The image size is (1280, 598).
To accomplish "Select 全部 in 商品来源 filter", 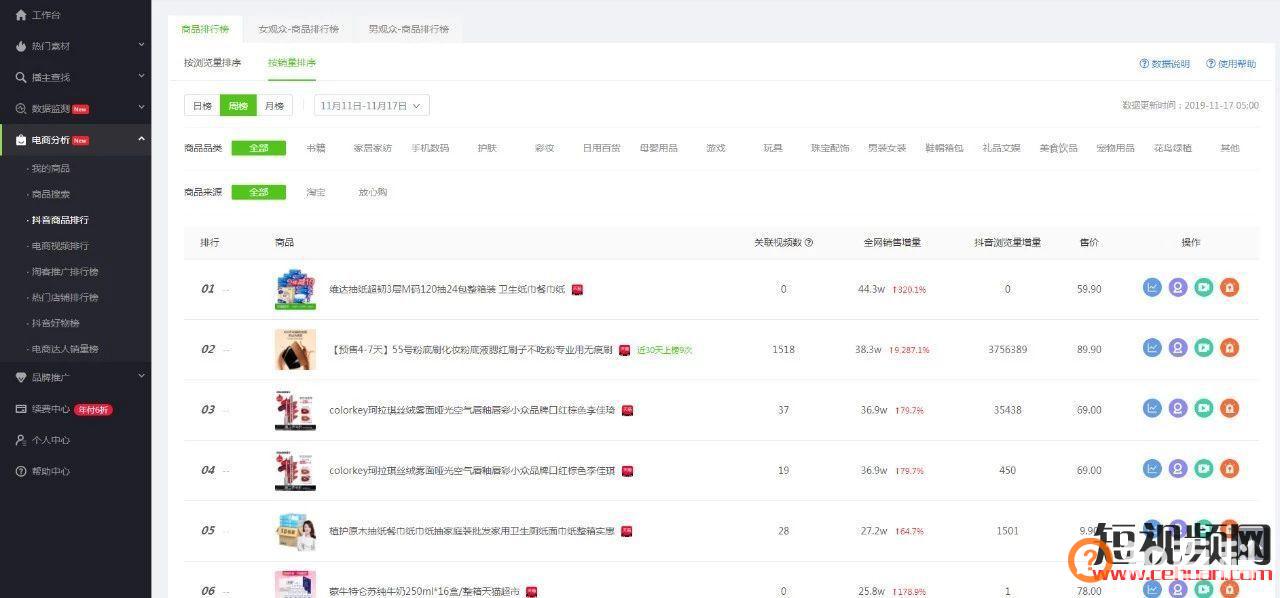I will [x=258, y=192].
